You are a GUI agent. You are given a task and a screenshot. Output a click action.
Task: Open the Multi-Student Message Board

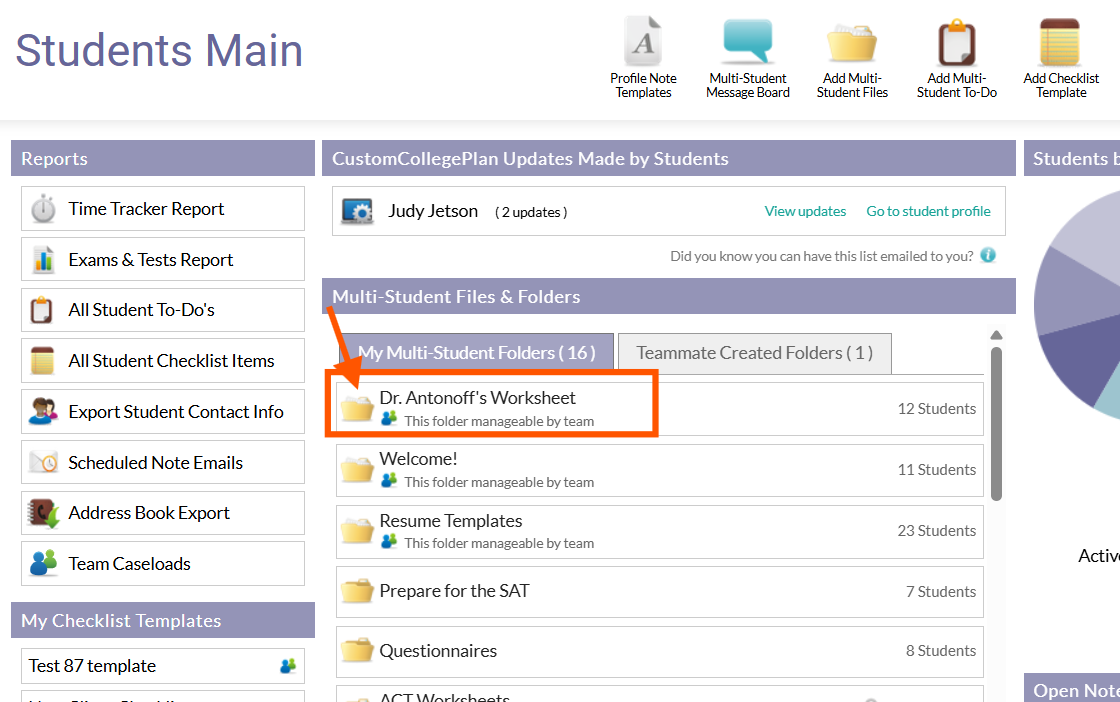[x=747, y=43]
